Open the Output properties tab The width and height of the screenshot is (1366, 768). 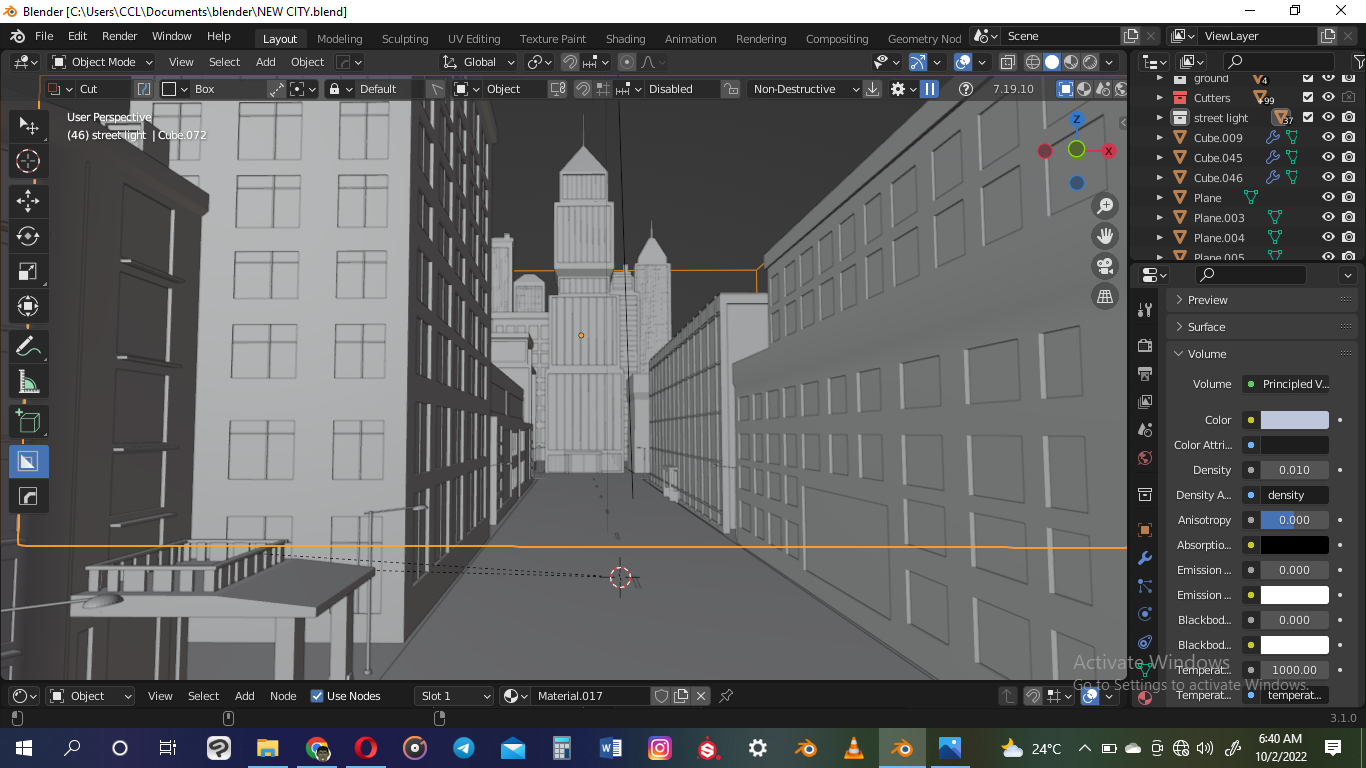(x=1145, y=373)
